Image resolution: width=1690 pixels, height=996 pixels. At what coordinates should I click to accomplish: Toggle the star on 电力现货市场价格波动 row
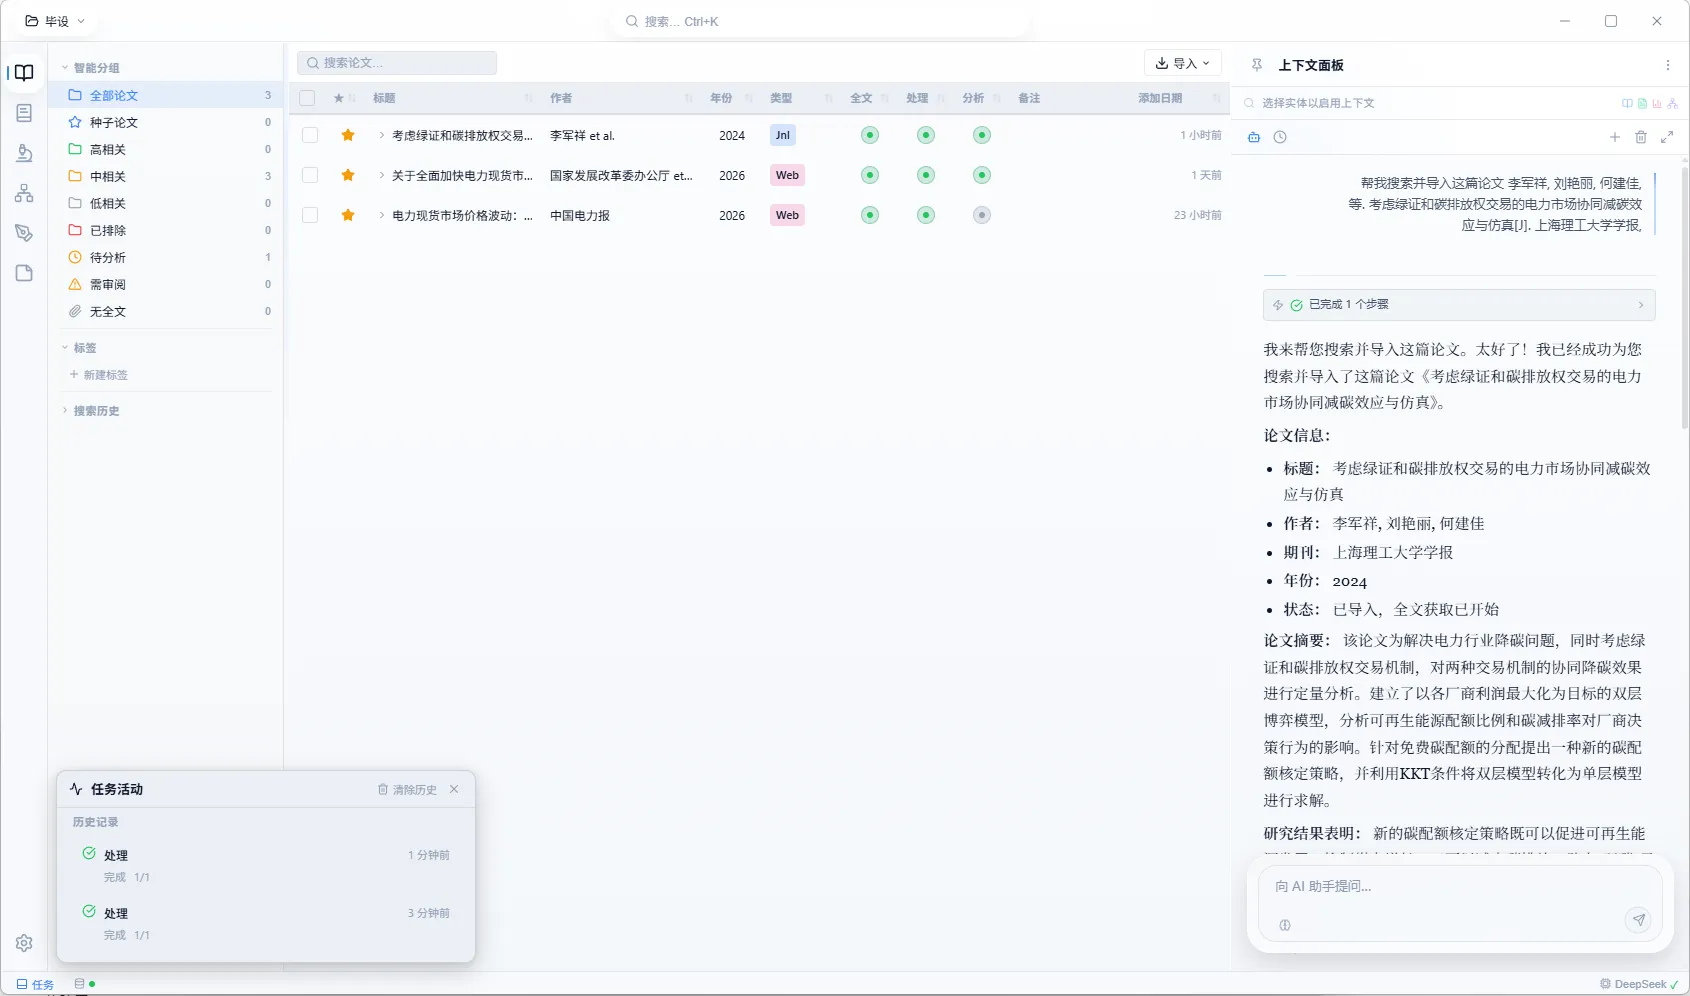pos(348,215)
